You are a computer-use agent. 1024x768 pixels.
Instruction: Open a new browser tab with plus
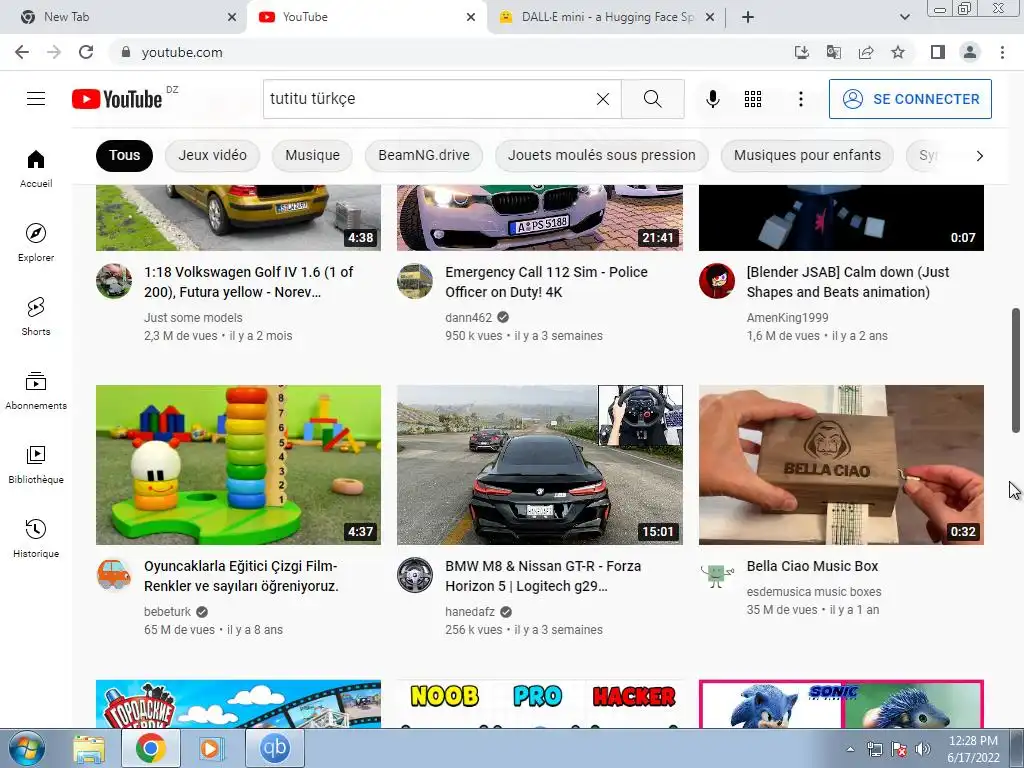(748, 17)
